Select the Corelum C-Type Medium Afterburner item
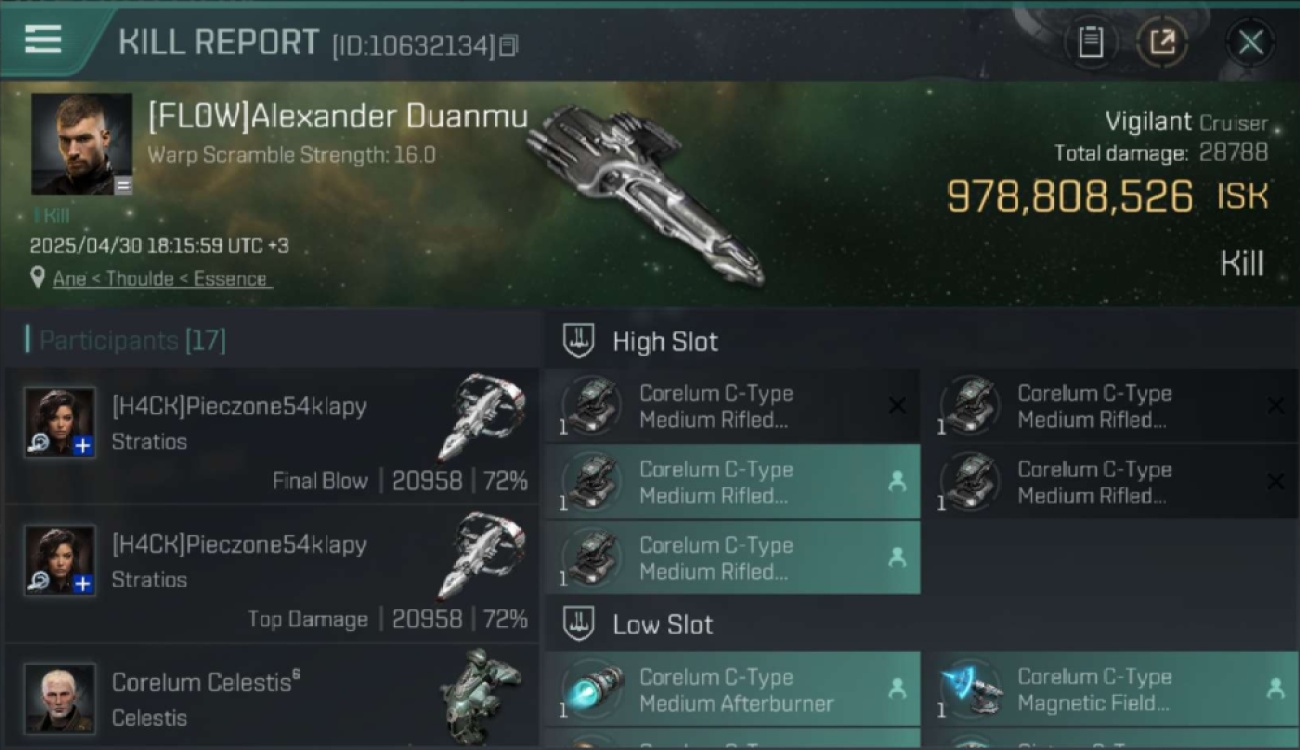 click(x=732, y=690)
